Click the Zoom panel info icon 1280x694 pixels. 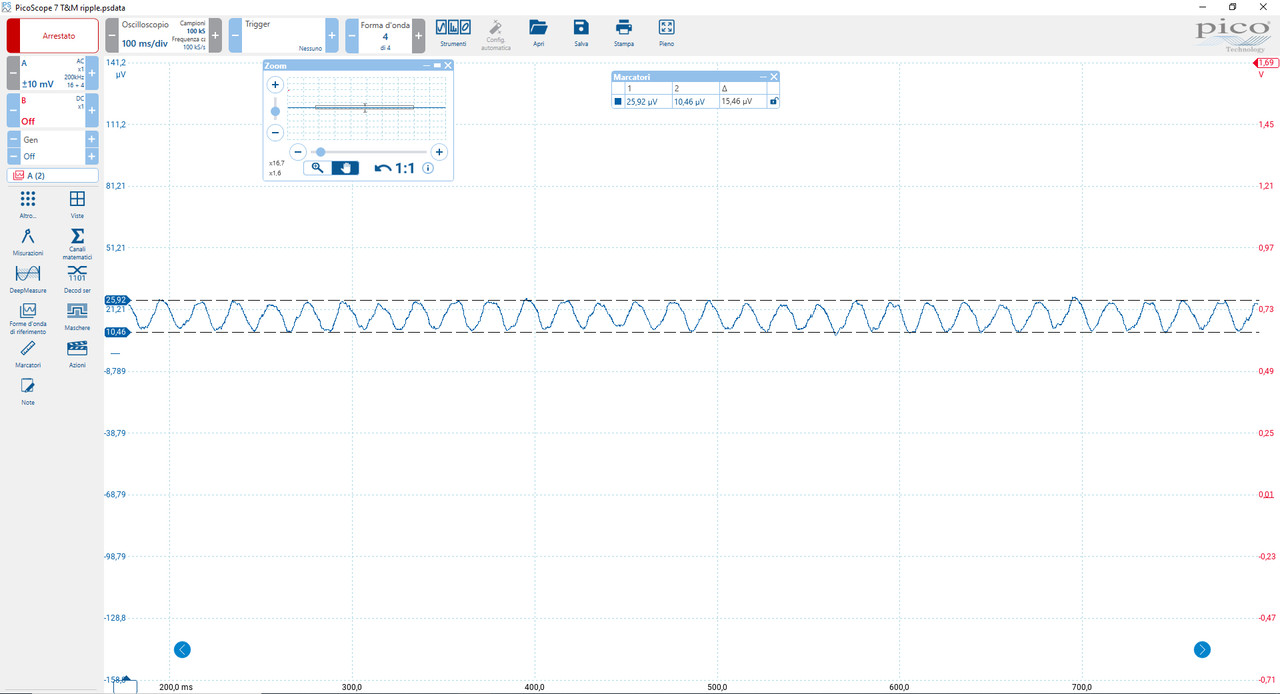[428, 168]
